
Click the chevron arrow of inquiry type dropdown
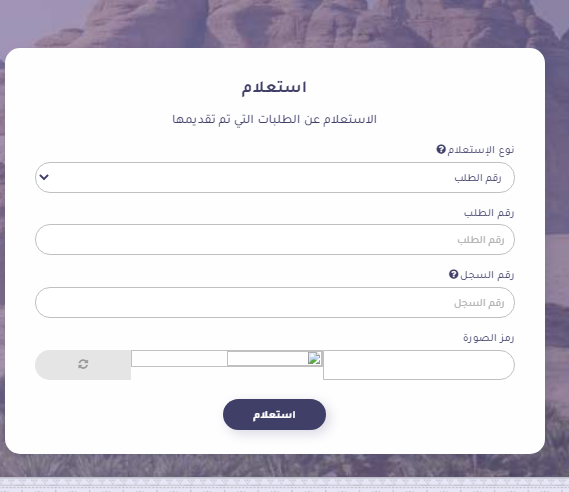44,177
